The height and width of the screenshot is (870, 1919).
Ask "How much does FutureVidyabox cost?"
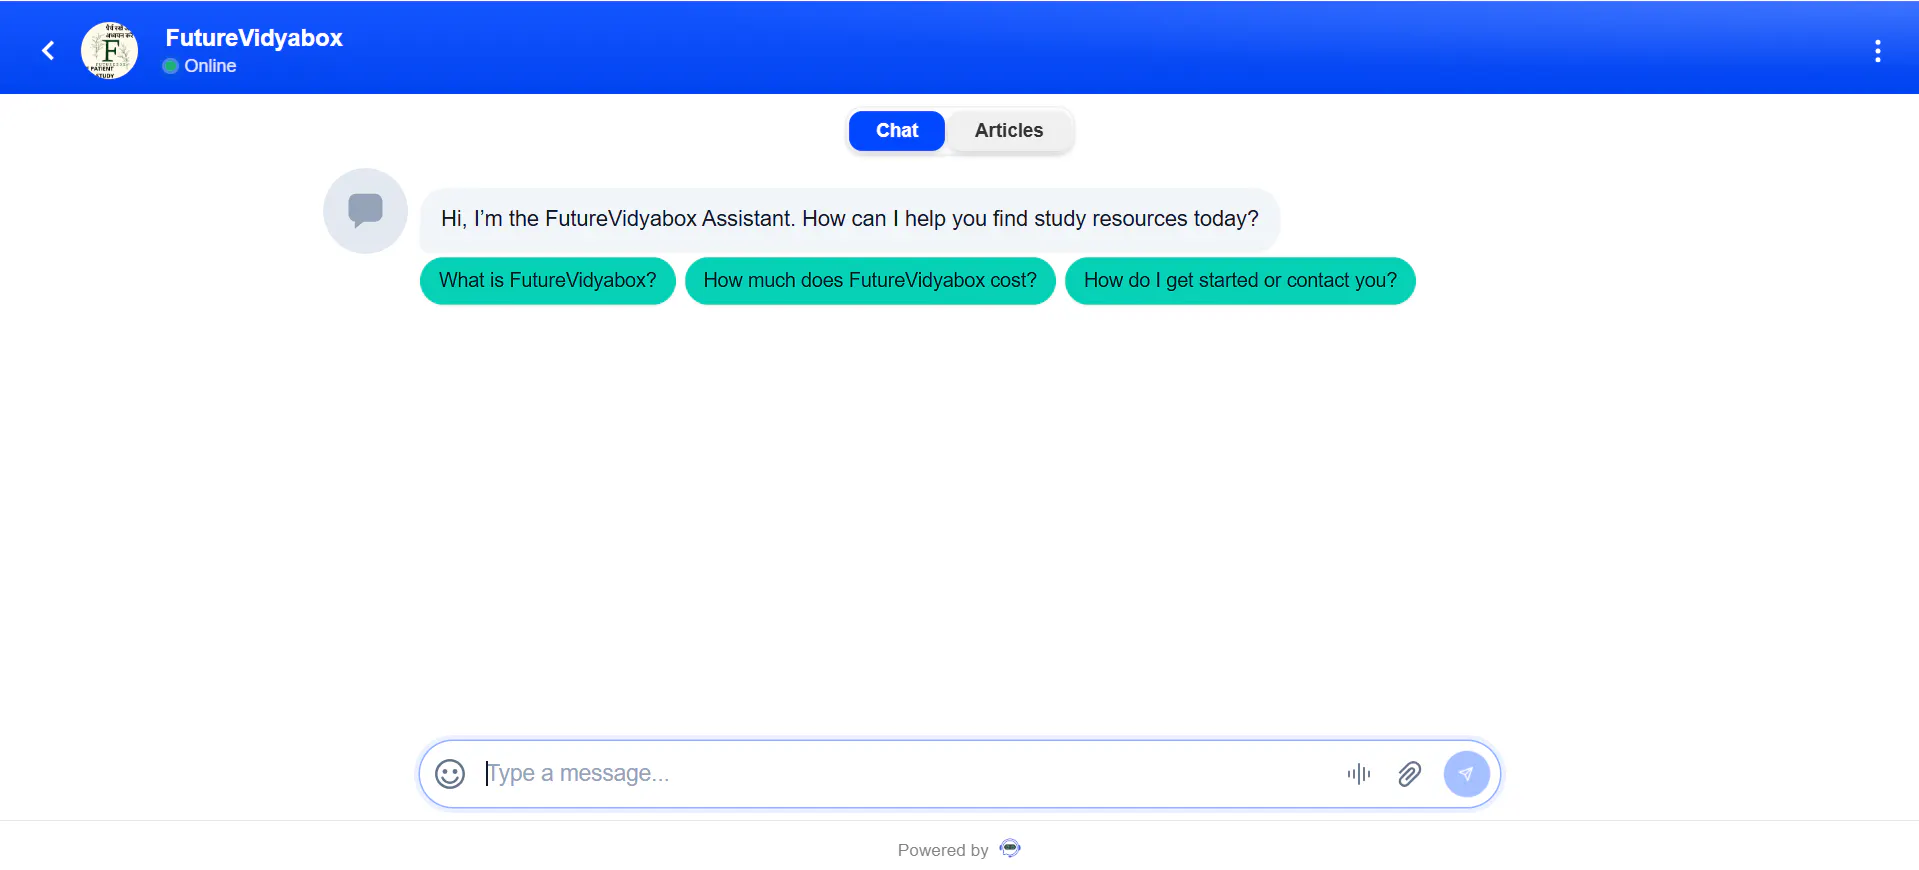[x=870, y=281]
